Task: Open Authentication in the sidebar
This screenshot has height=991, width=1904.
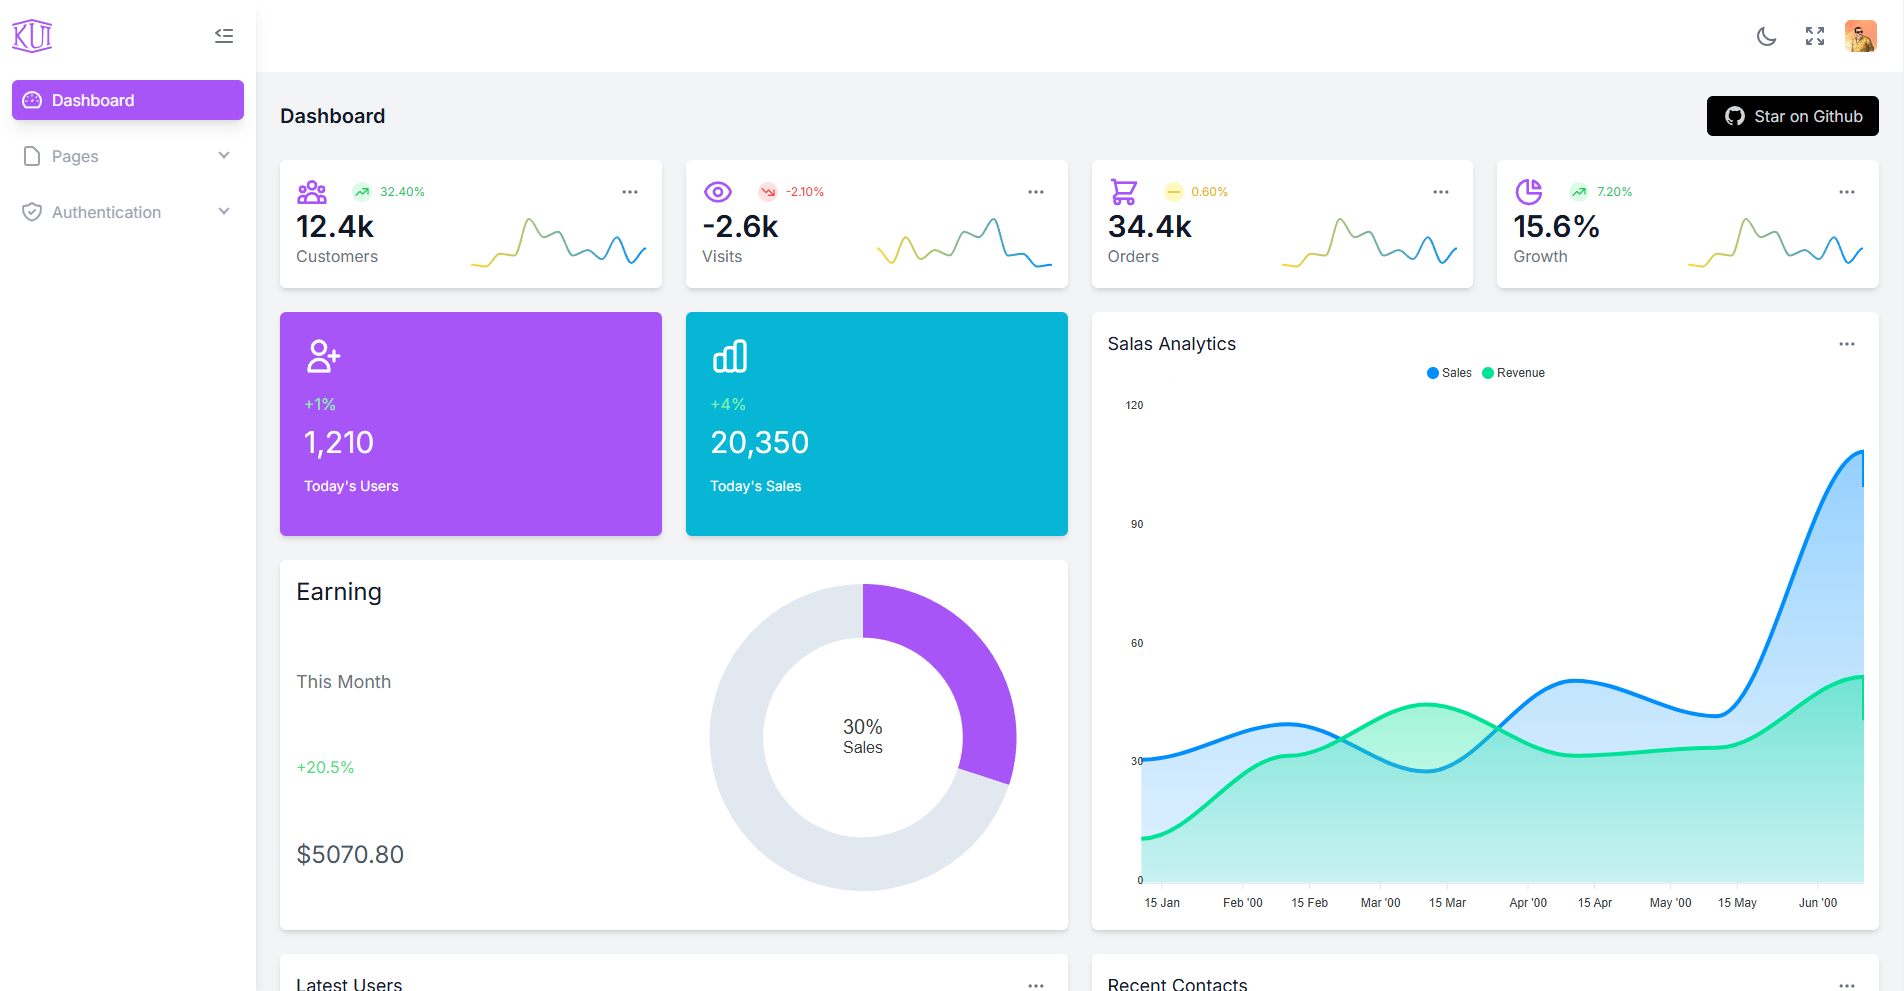Action: point(128,212)
